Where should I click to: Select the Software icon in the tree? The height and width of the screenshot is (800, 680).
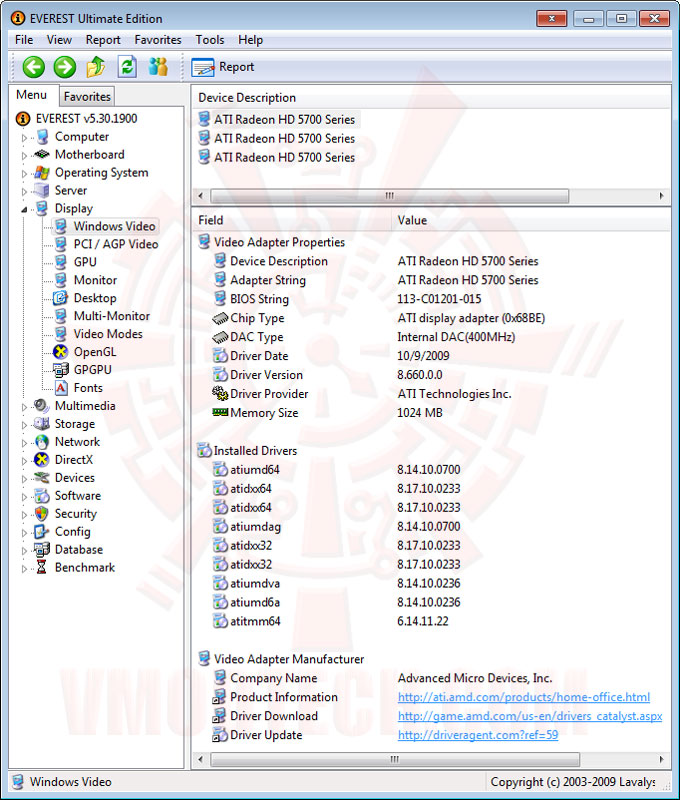click(41, 495)
